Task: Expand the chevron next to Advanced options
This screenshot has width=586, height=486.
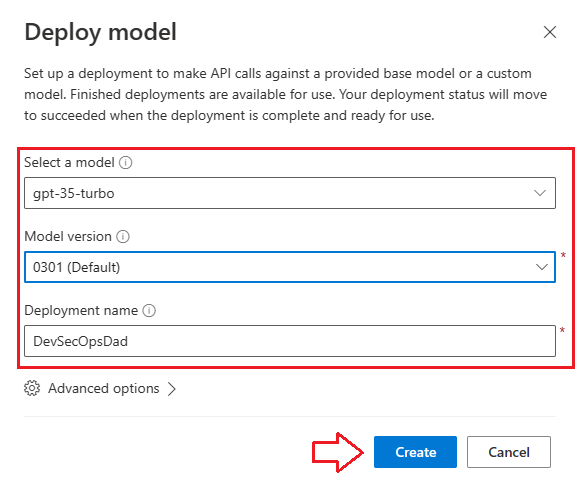Action: pos(172,389)
